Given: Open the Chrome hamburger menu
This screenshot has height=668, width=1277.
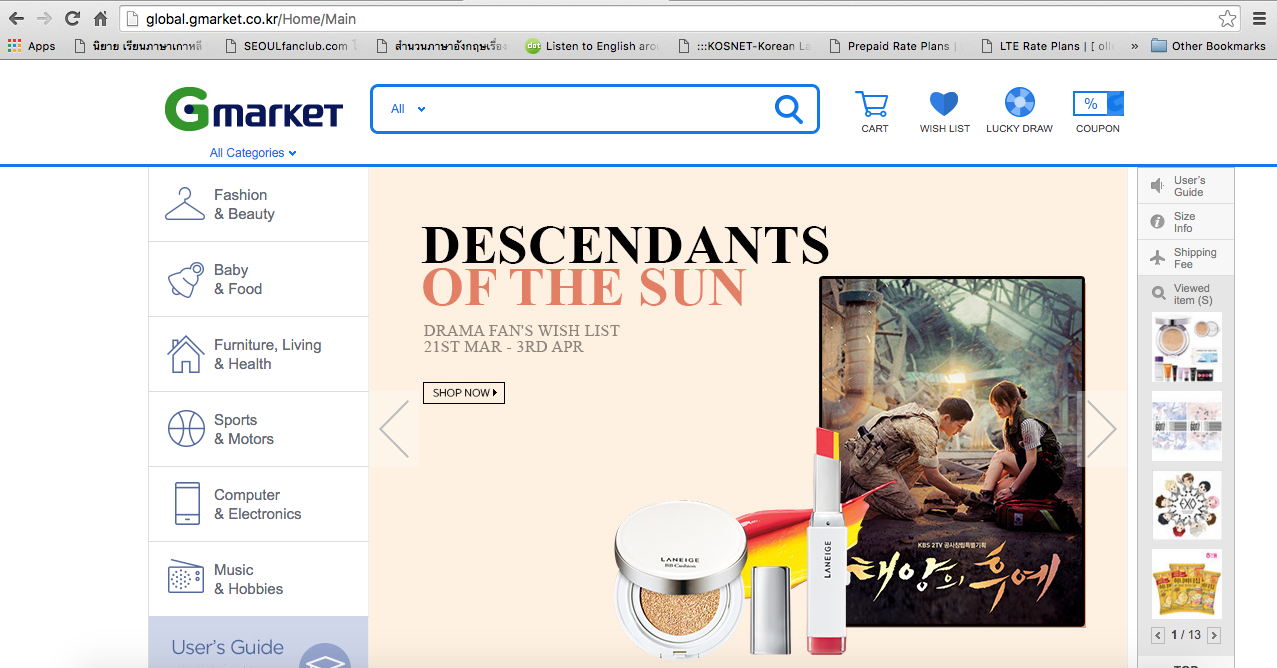Looking at the screenshot, I should tap(1259, 18).
